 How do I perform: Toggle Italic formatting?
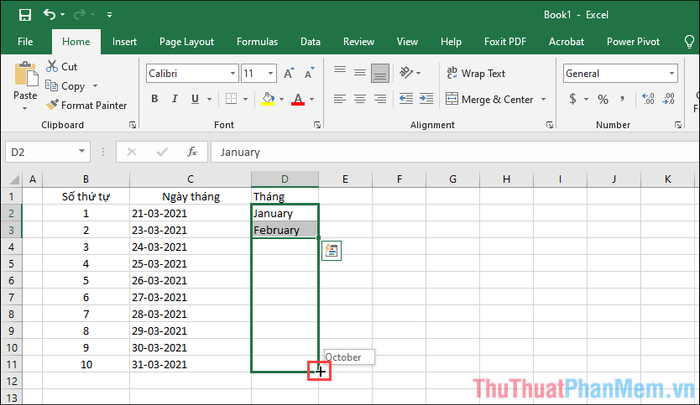click(176, 99)
